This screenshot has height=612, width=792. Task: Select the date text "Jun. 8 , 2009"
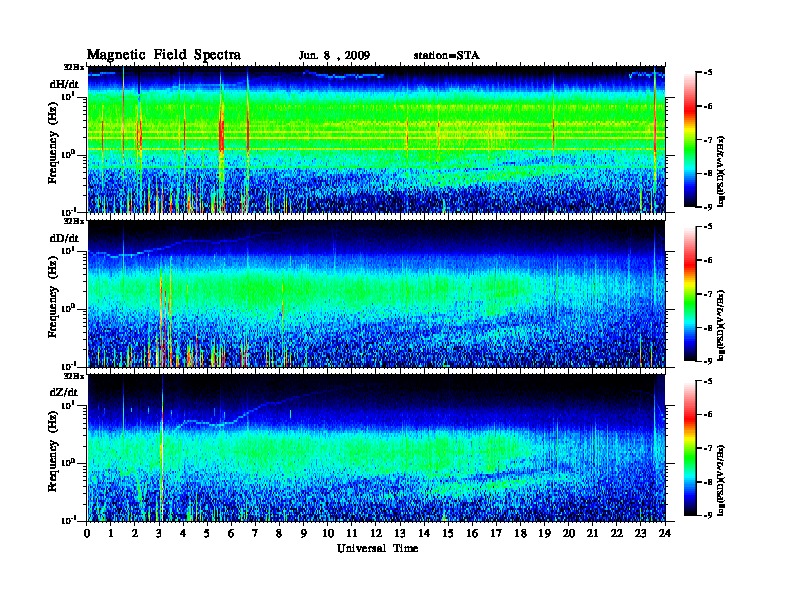[334, 56]
